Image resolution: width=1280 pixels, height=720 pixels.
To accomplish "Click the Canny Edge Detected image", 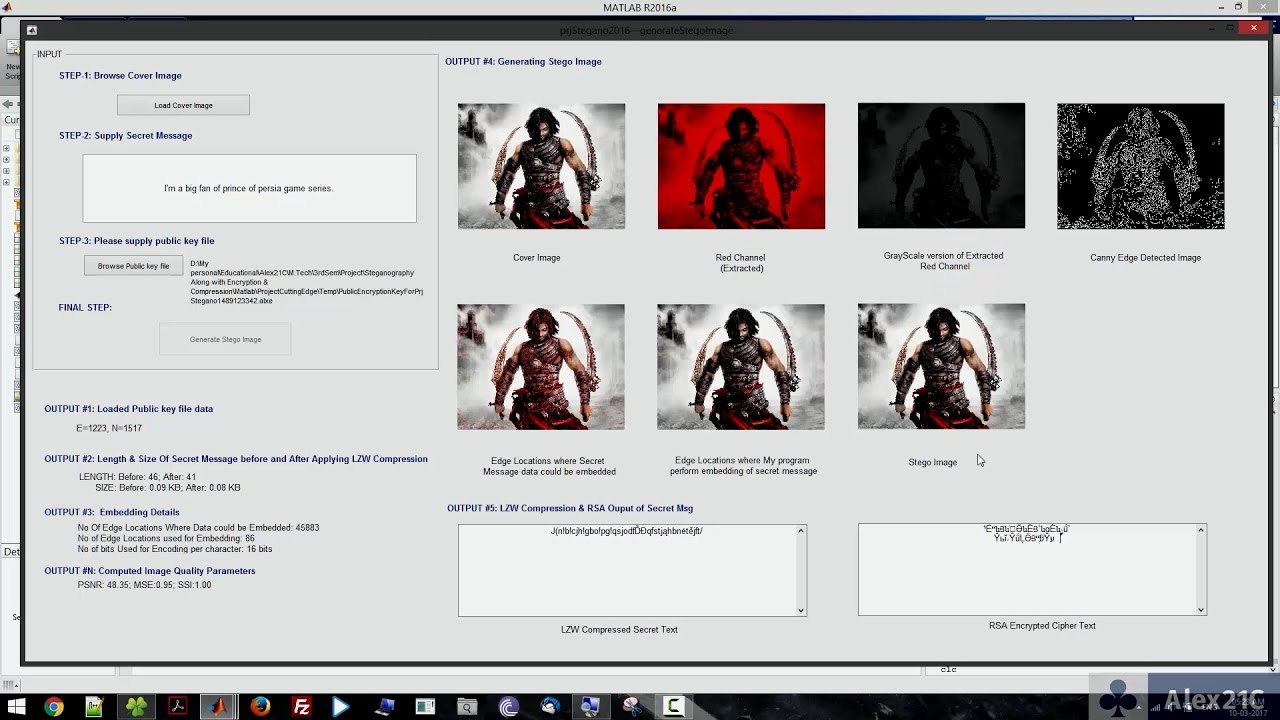I will (1140, 166).
